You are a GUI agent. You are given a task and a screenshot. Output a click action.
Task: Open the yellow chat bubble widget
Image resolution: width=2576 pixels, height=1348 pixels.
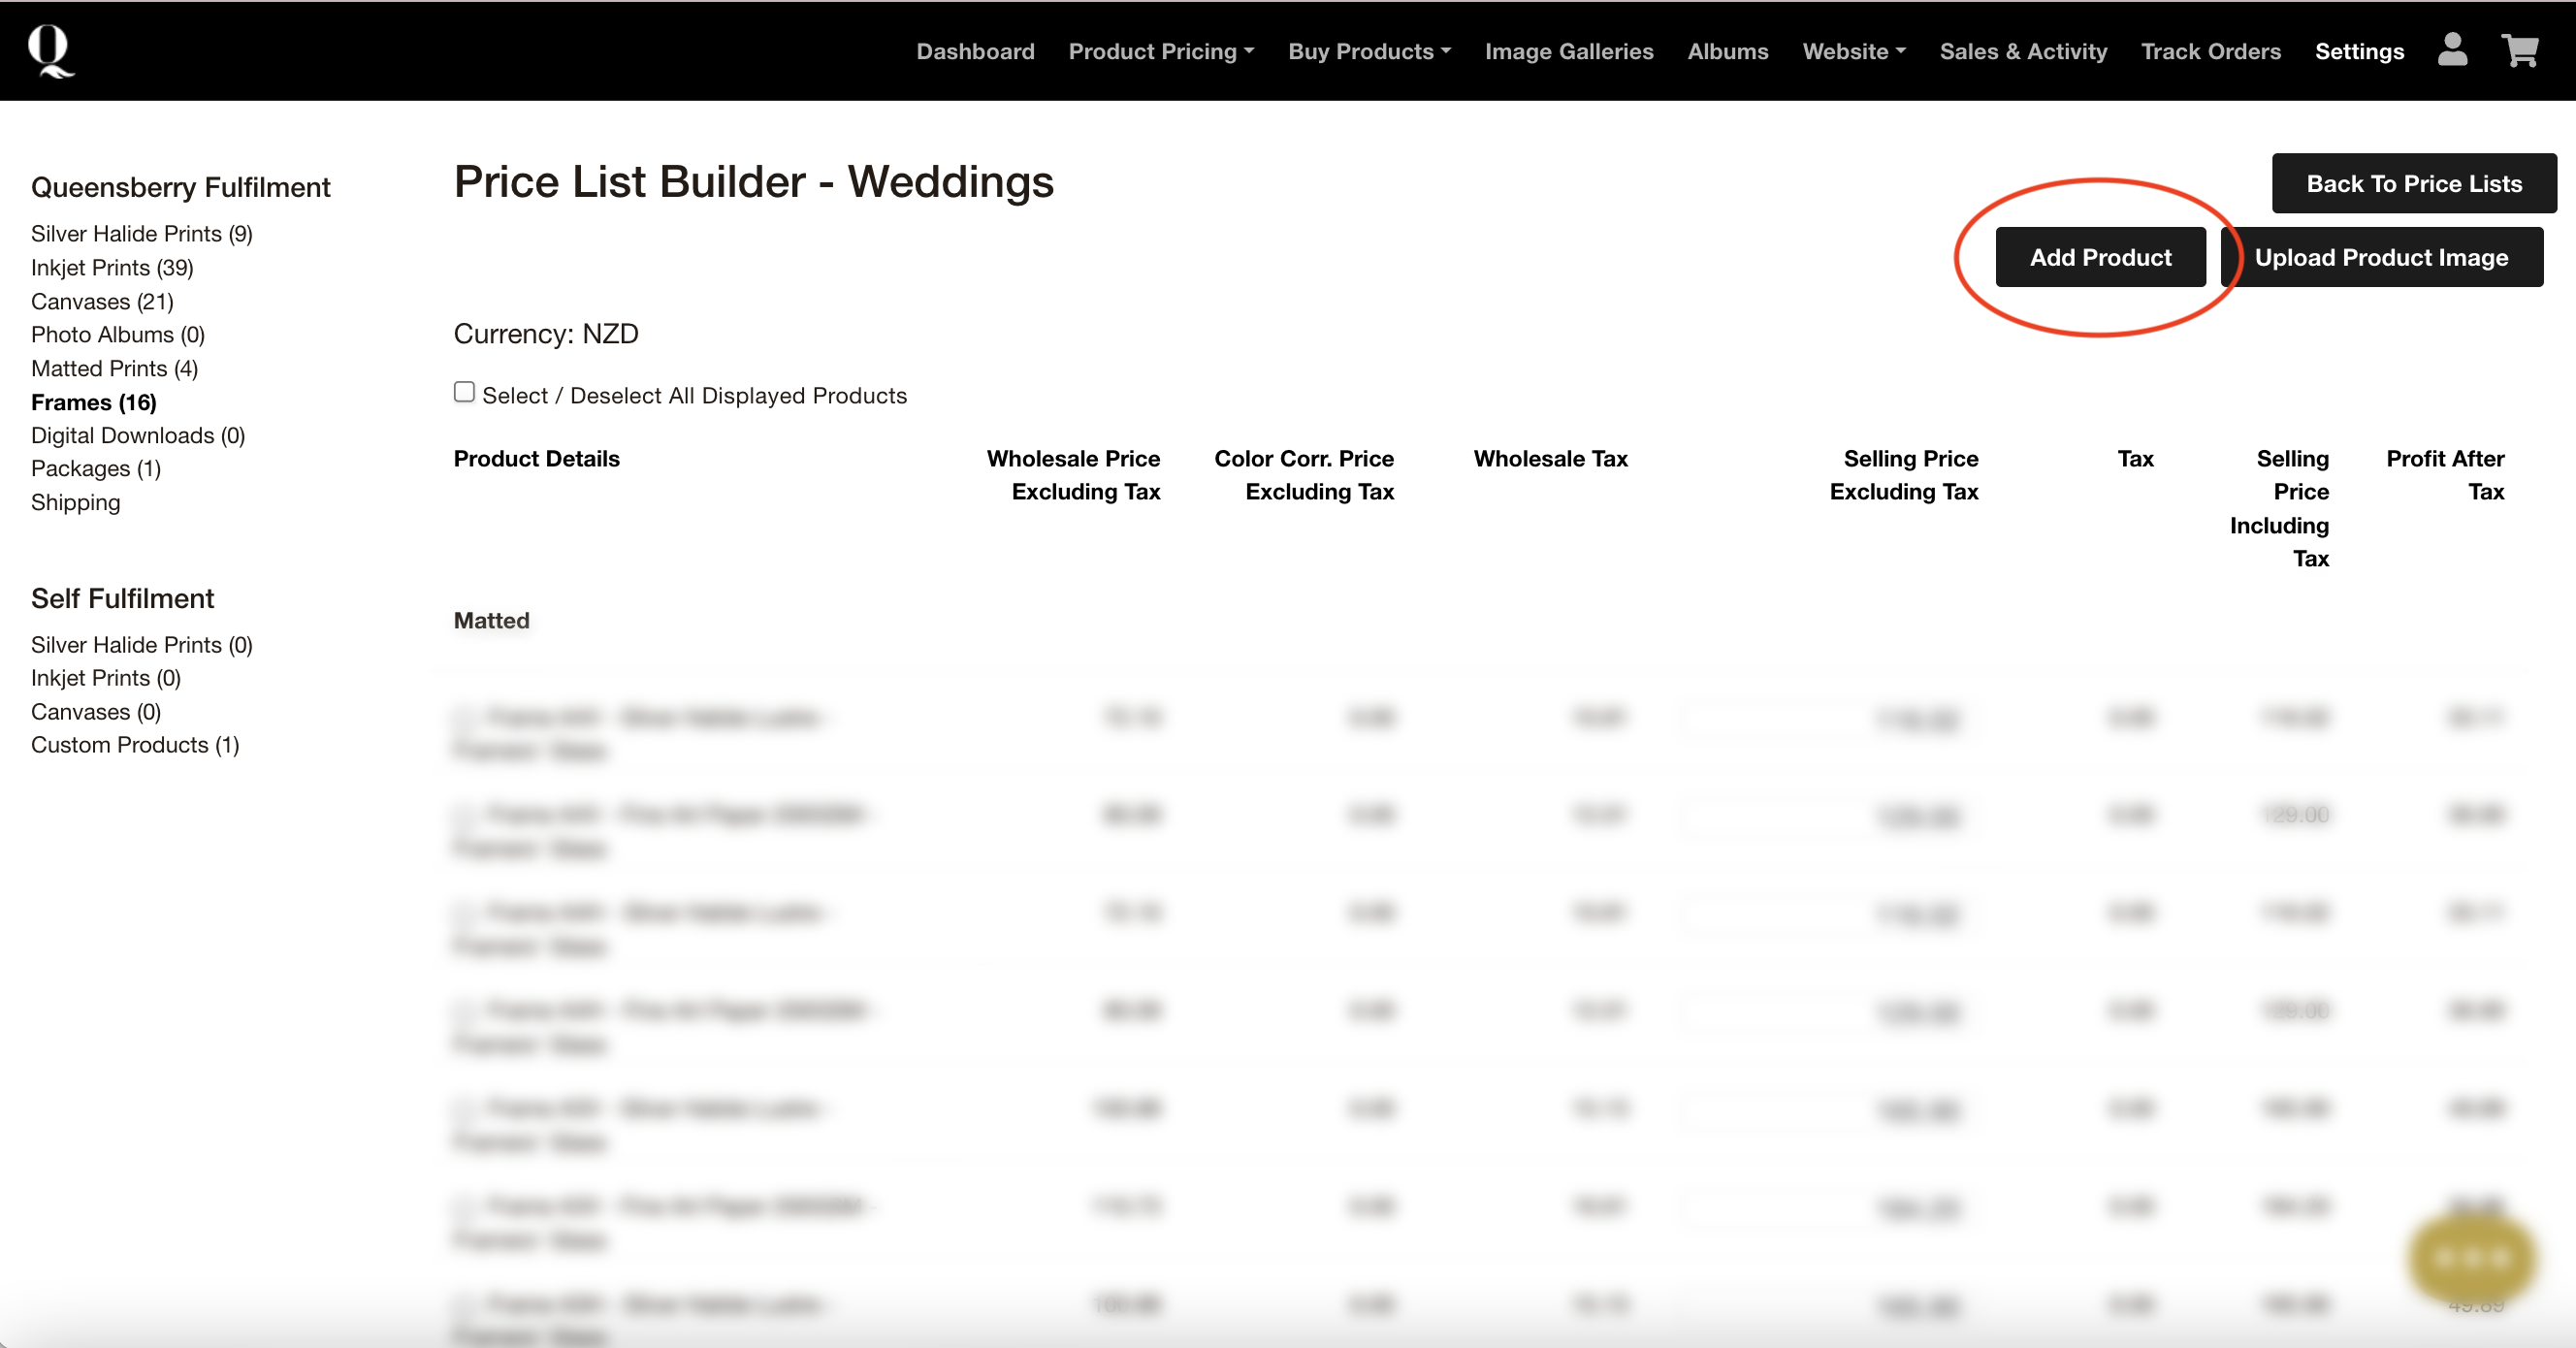point(2471,1257)
